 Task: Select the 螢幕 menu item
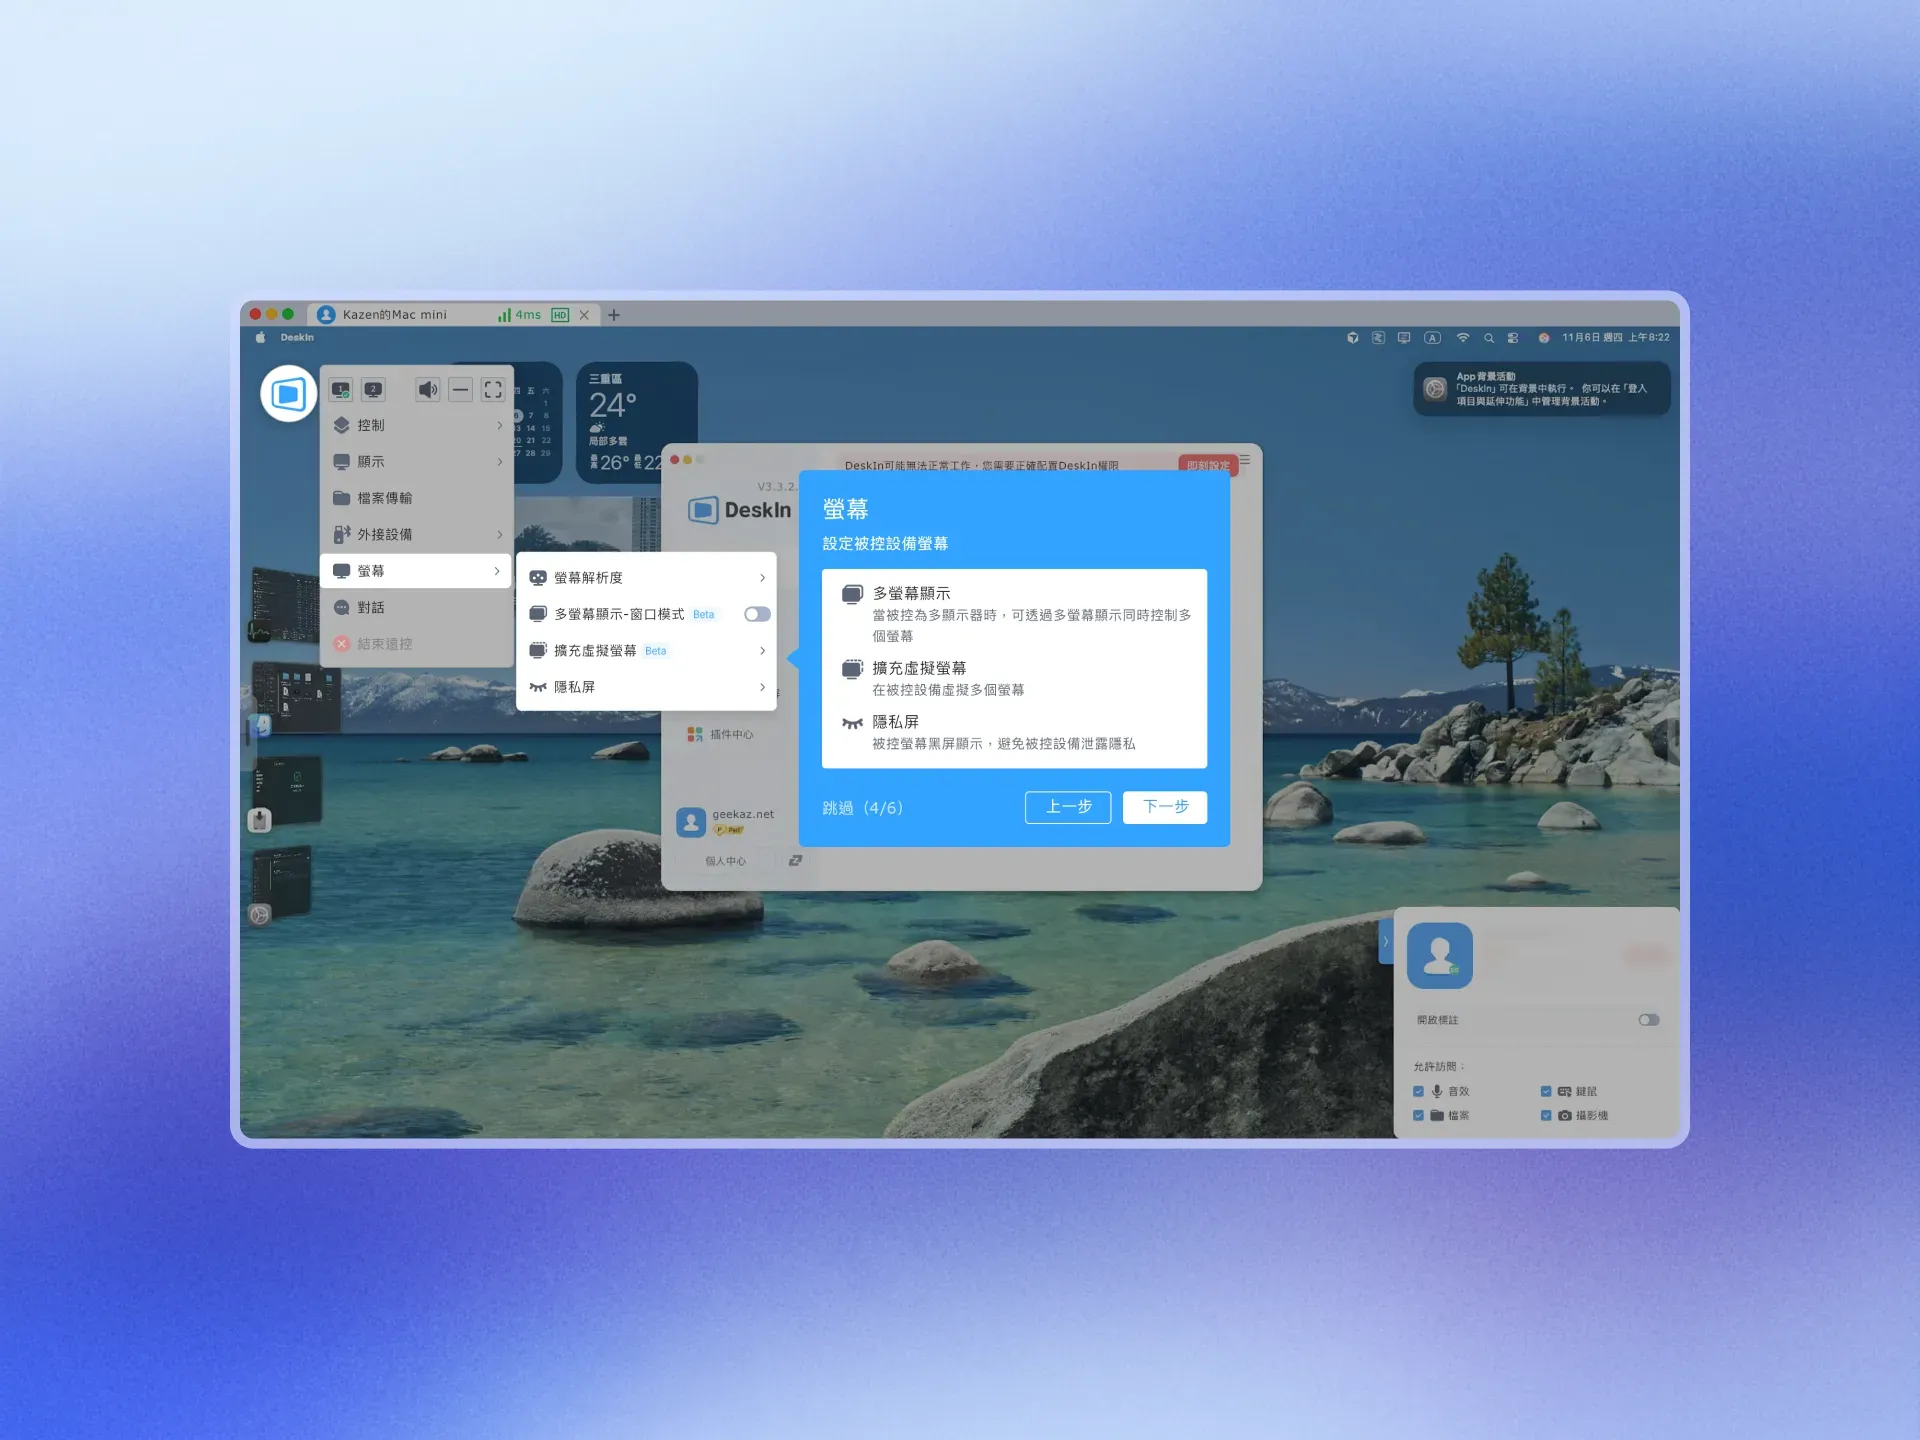(416, 571)
